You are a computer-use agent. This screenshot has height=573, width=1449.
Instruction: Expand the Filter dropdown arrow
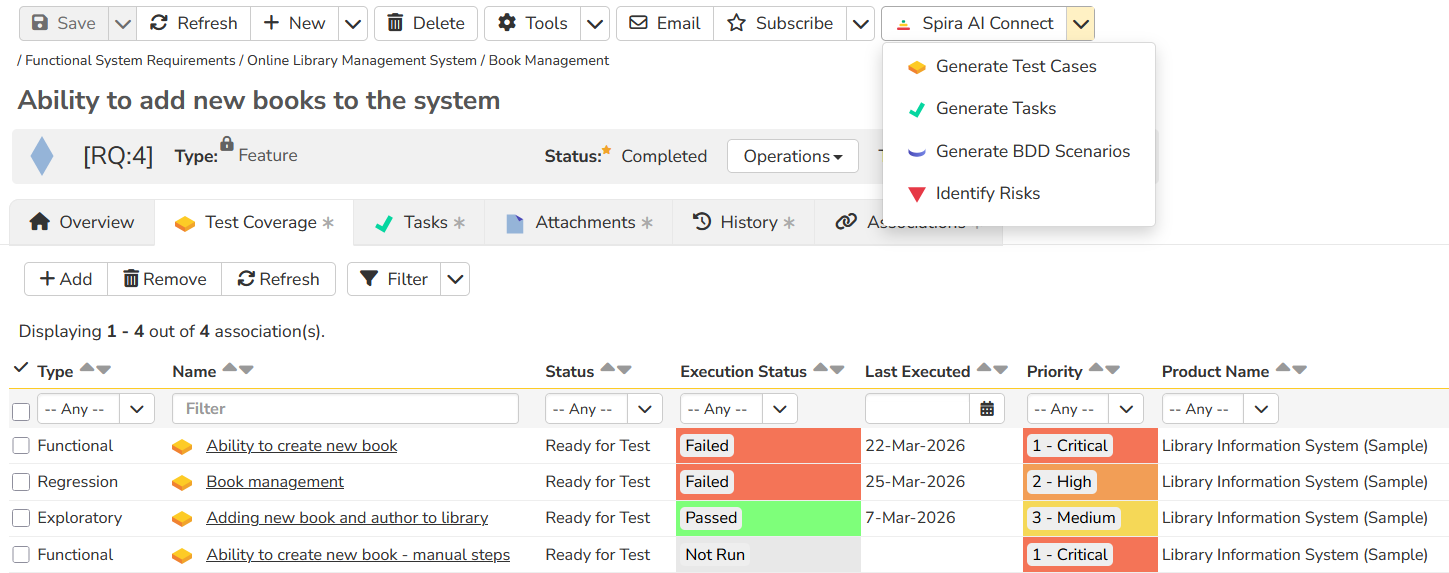tap(455, 279)
